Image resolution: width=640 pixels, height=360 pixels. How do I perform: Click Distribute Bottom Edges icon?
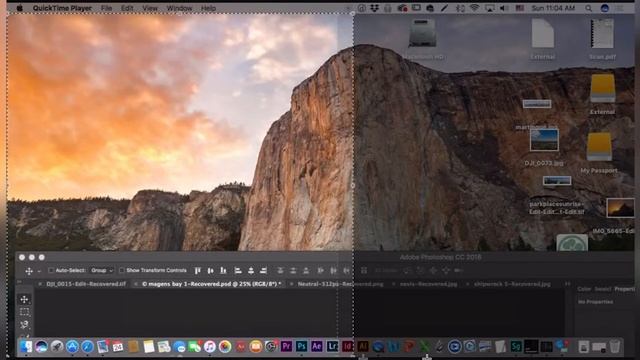pos(306,271)
